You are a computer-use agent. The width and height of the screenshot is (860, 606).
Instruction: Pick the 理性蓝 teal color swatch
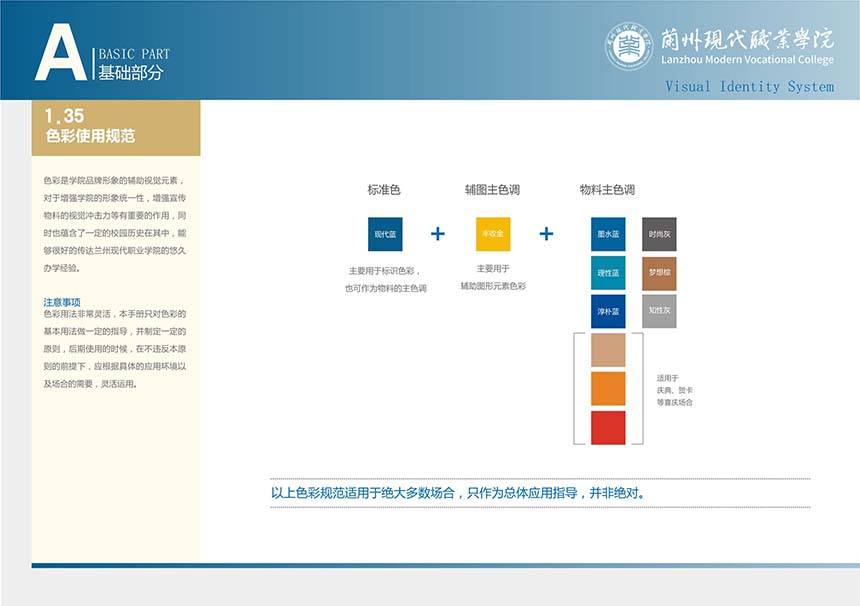point(608,273)
